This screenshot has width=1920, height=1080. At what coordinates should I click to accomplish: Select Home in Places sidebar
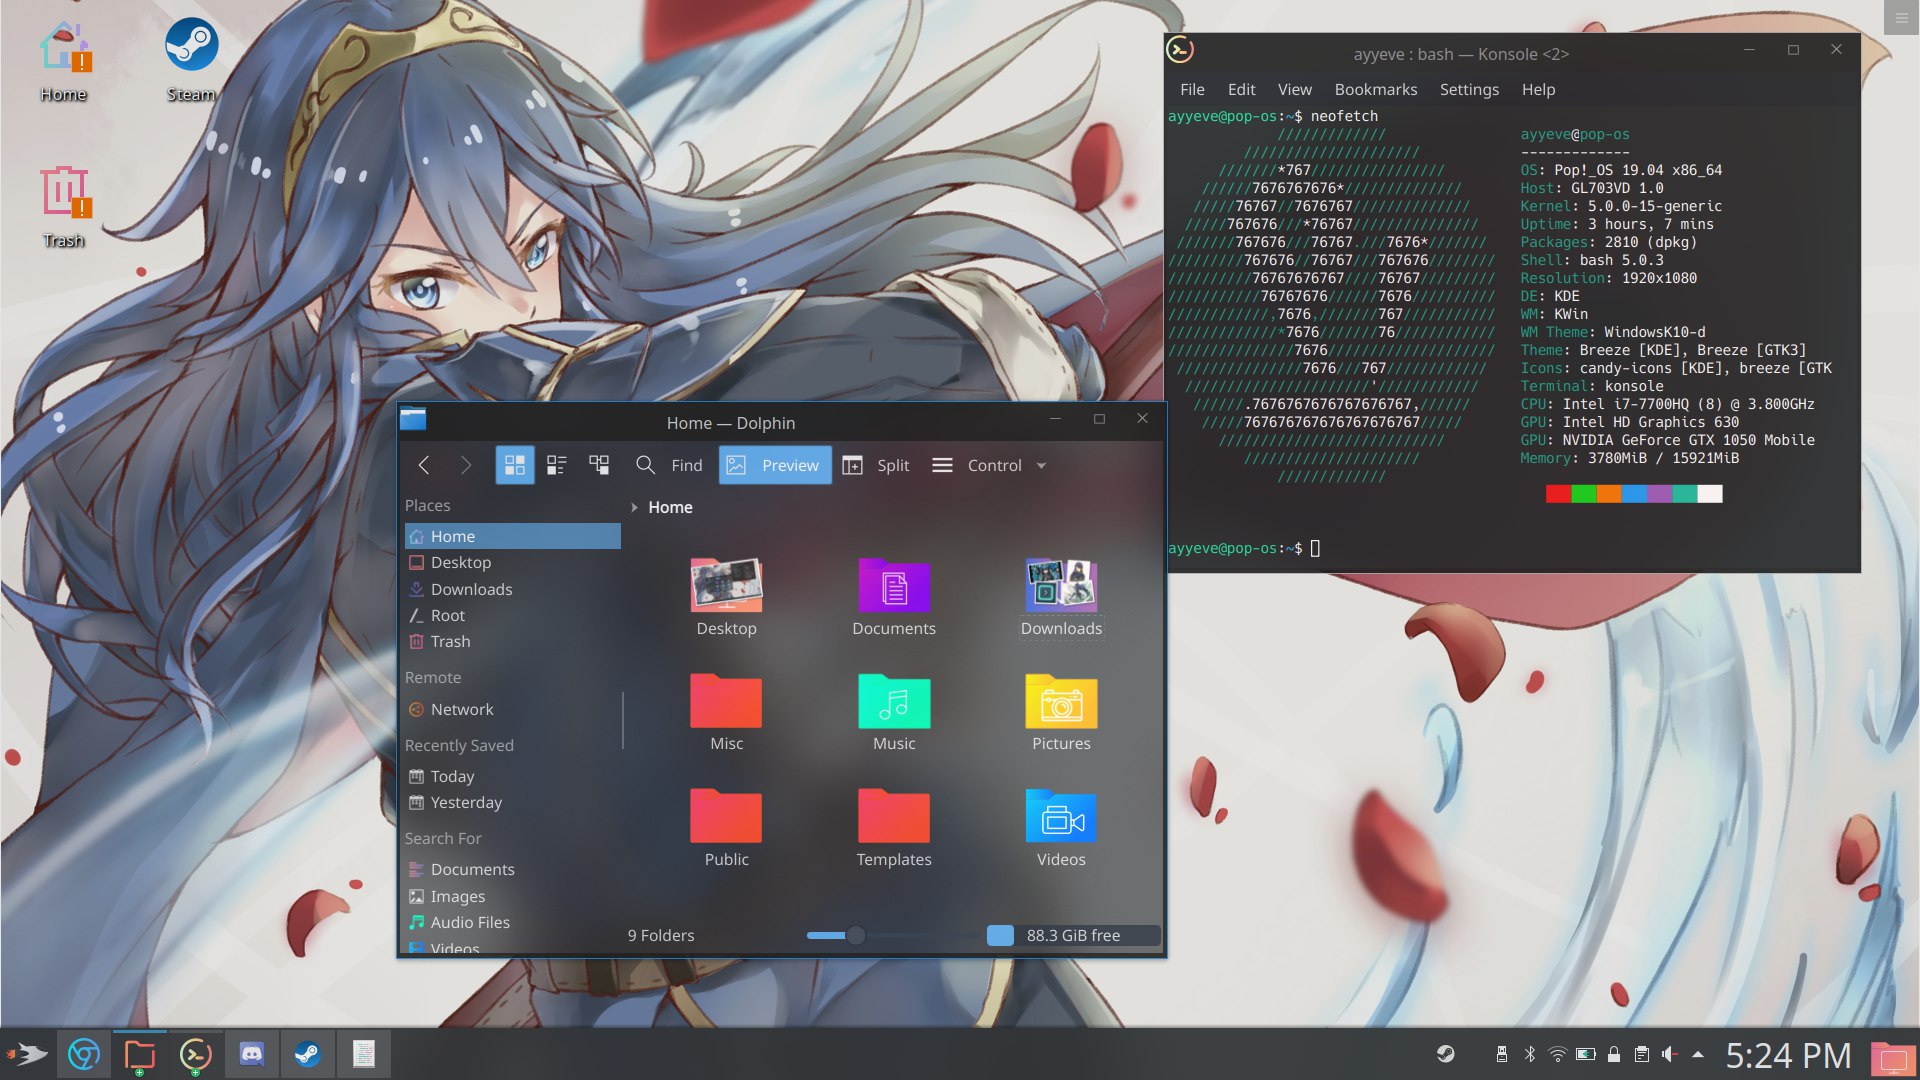pos(512,536)
